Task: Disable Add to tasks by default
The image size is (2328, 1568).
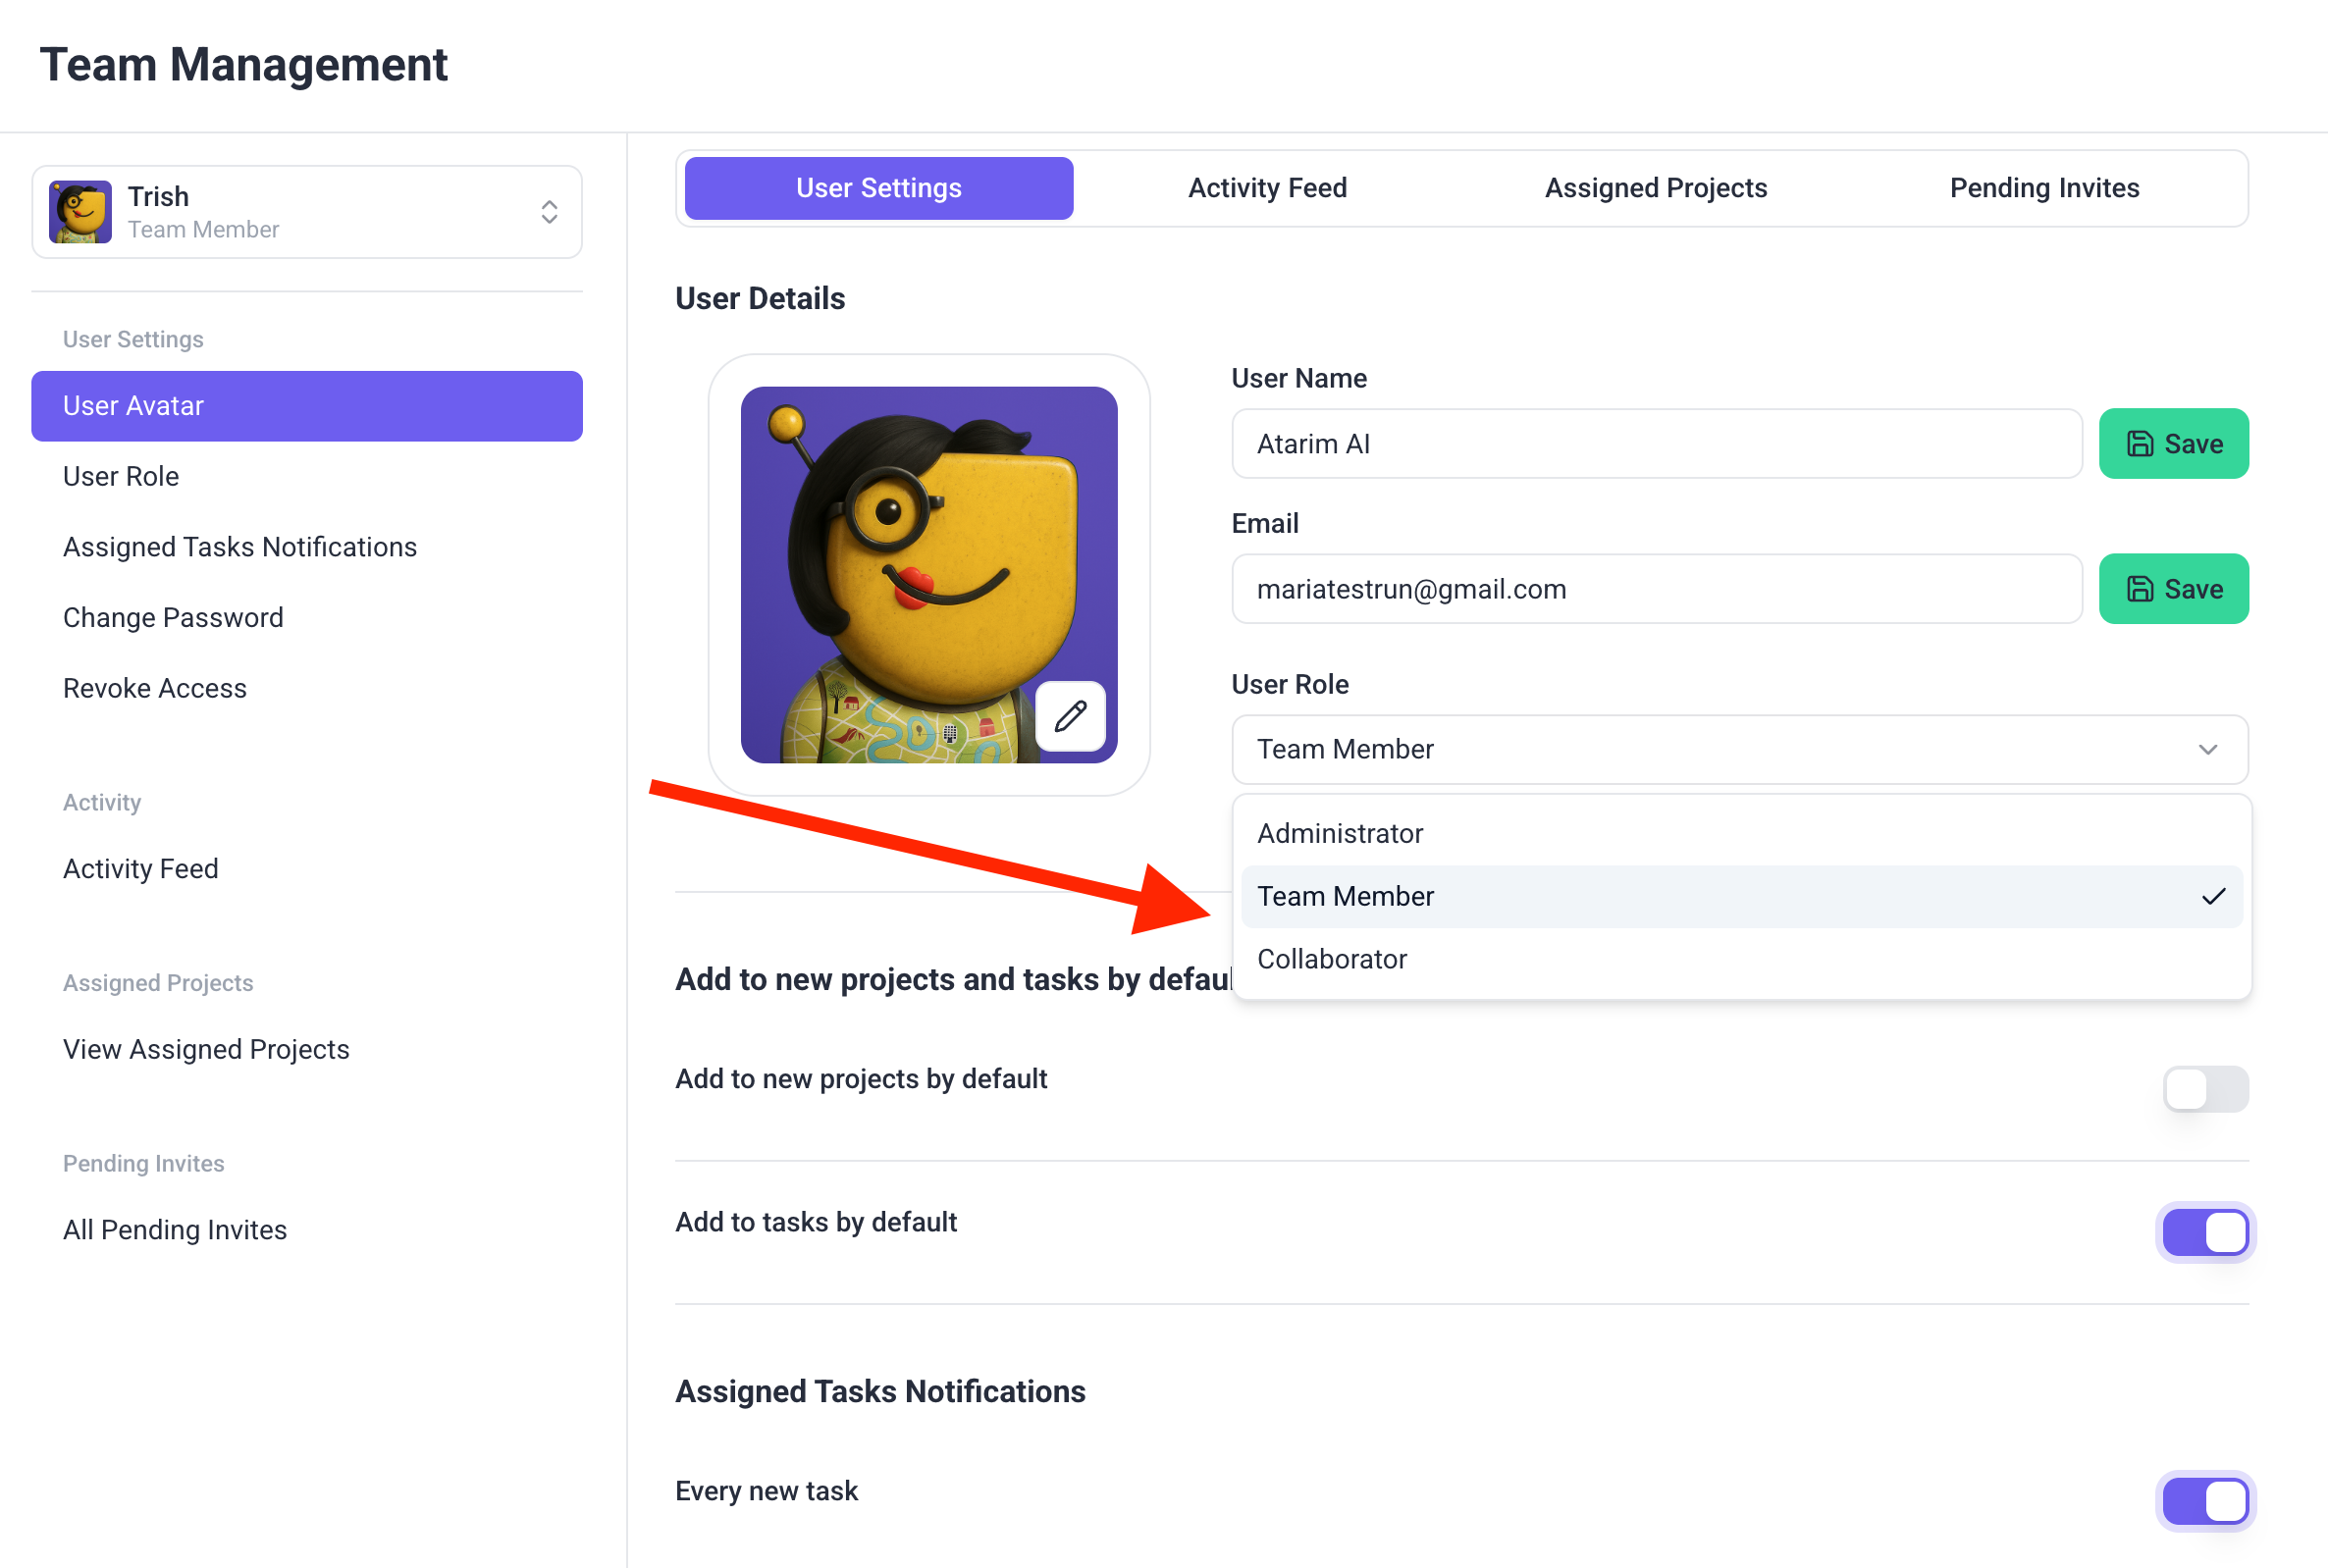Action: pyautogui.click(x=2205, y=1232)
